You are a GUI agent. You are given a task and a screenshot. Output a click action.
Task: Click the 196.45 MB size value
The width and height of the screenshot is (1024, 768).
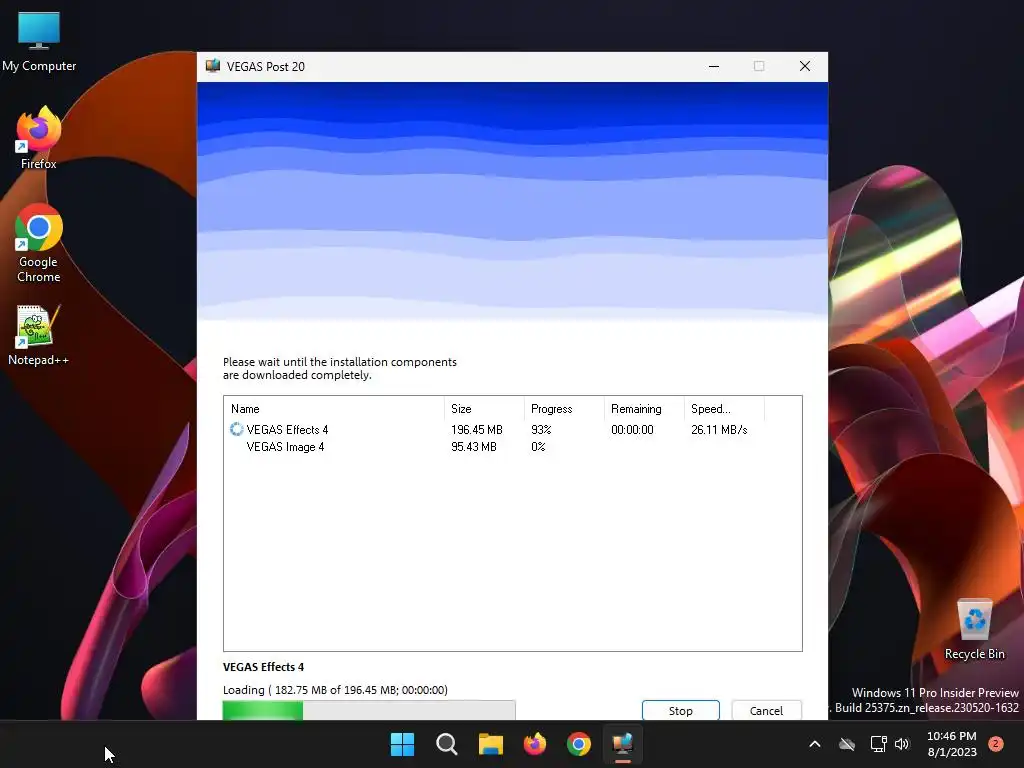click(x=477, y=430)
